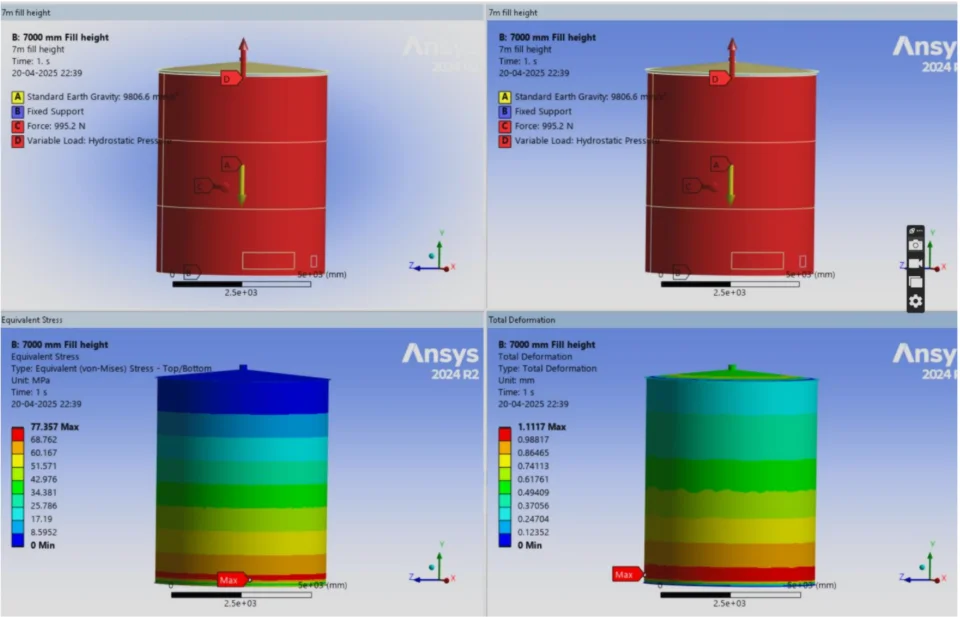Image resolution: width=960 pixels, height=617 pixels.
Task: Activate the Equivalent Stress viewport title bar
Action: [x=242, y=320]
